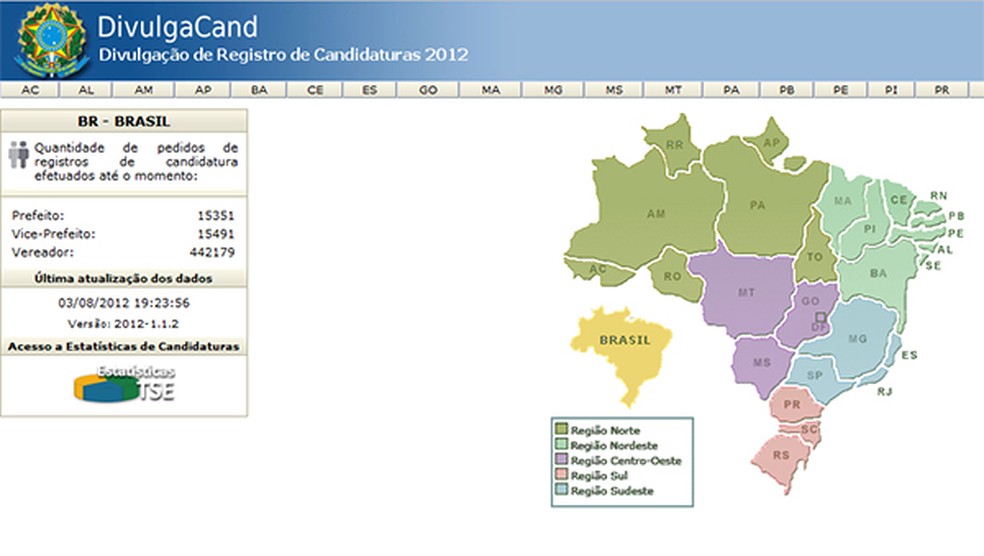Click the DF square marker on map
984x556 pixels.
(820, 318)
